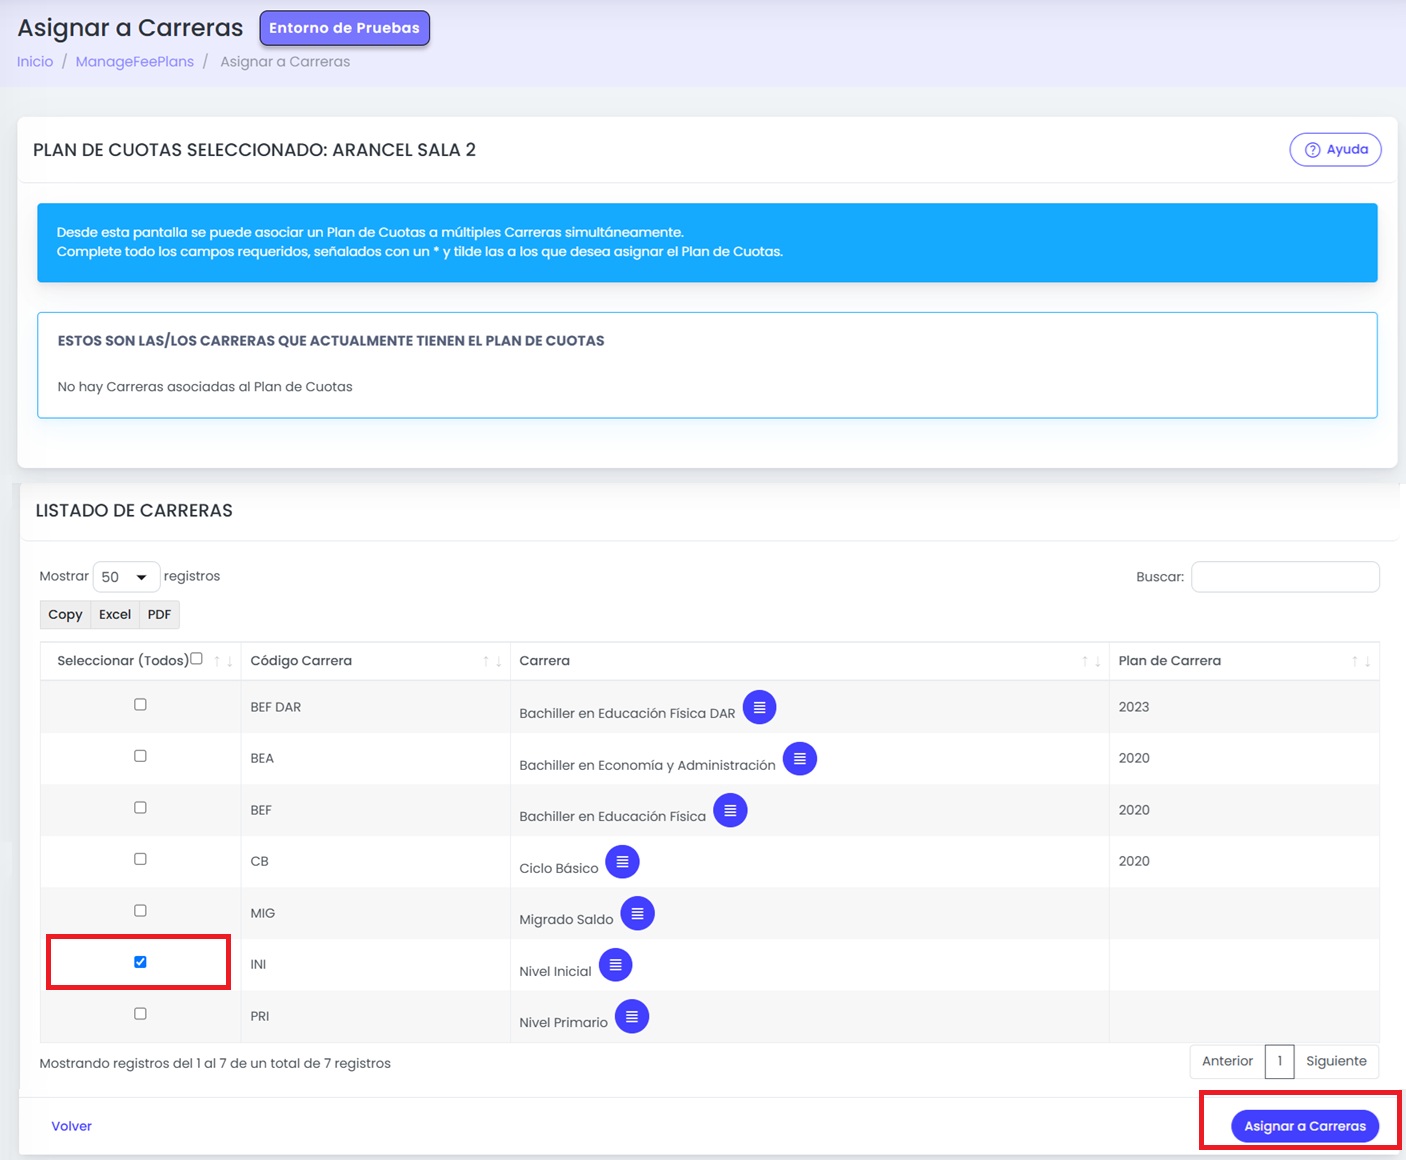This screenshot has width=1406, height=1160.
Task: Click the Entorno de Pruebas badge
Action: [344, 28]
